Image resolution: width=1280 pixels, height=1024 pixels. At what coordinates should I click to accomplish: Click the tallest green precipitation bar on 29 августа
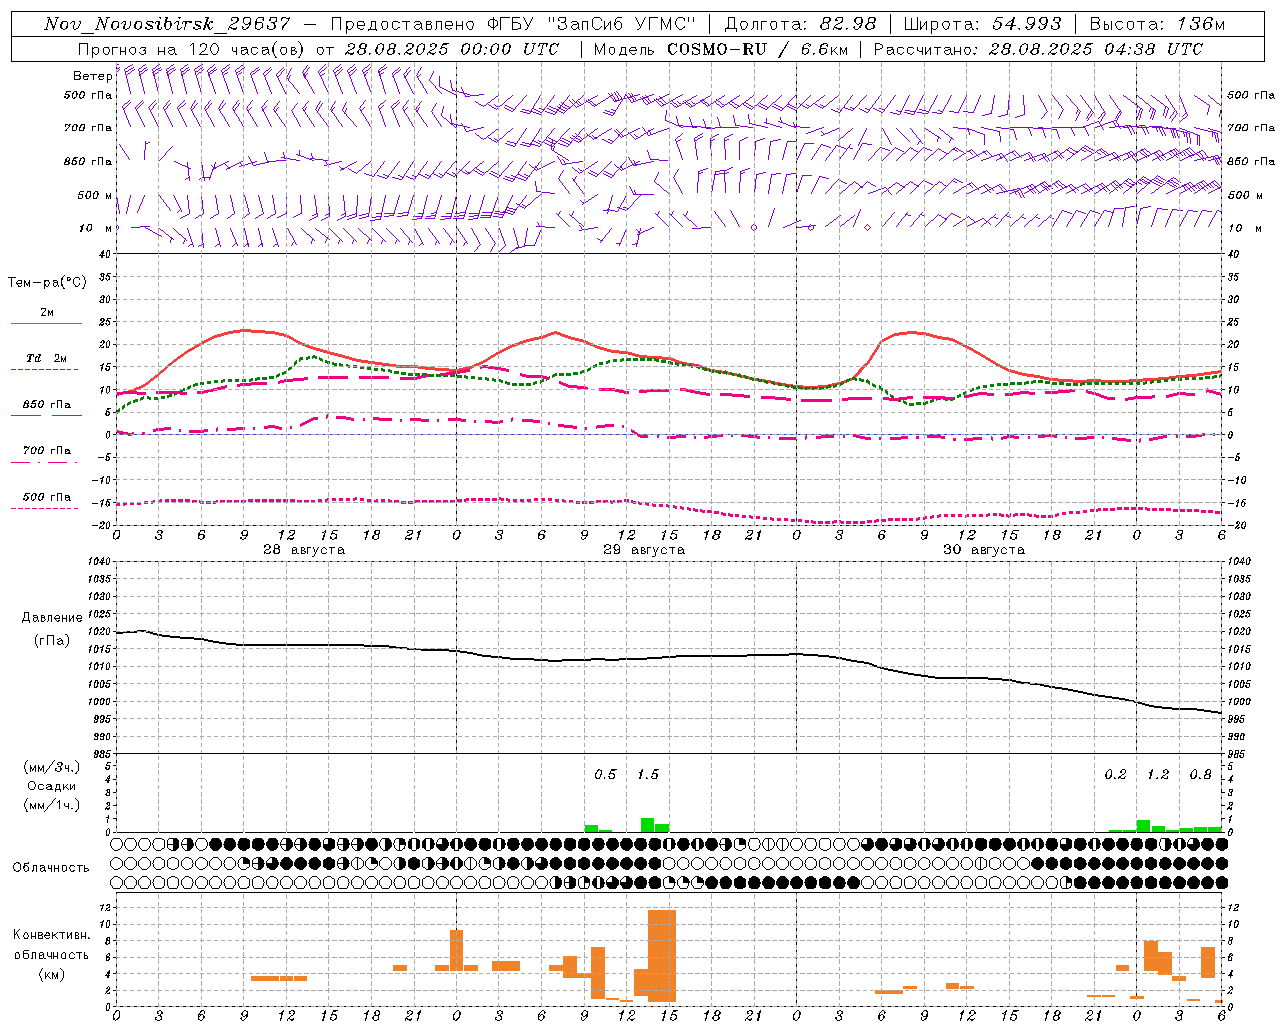click(648, 825)
